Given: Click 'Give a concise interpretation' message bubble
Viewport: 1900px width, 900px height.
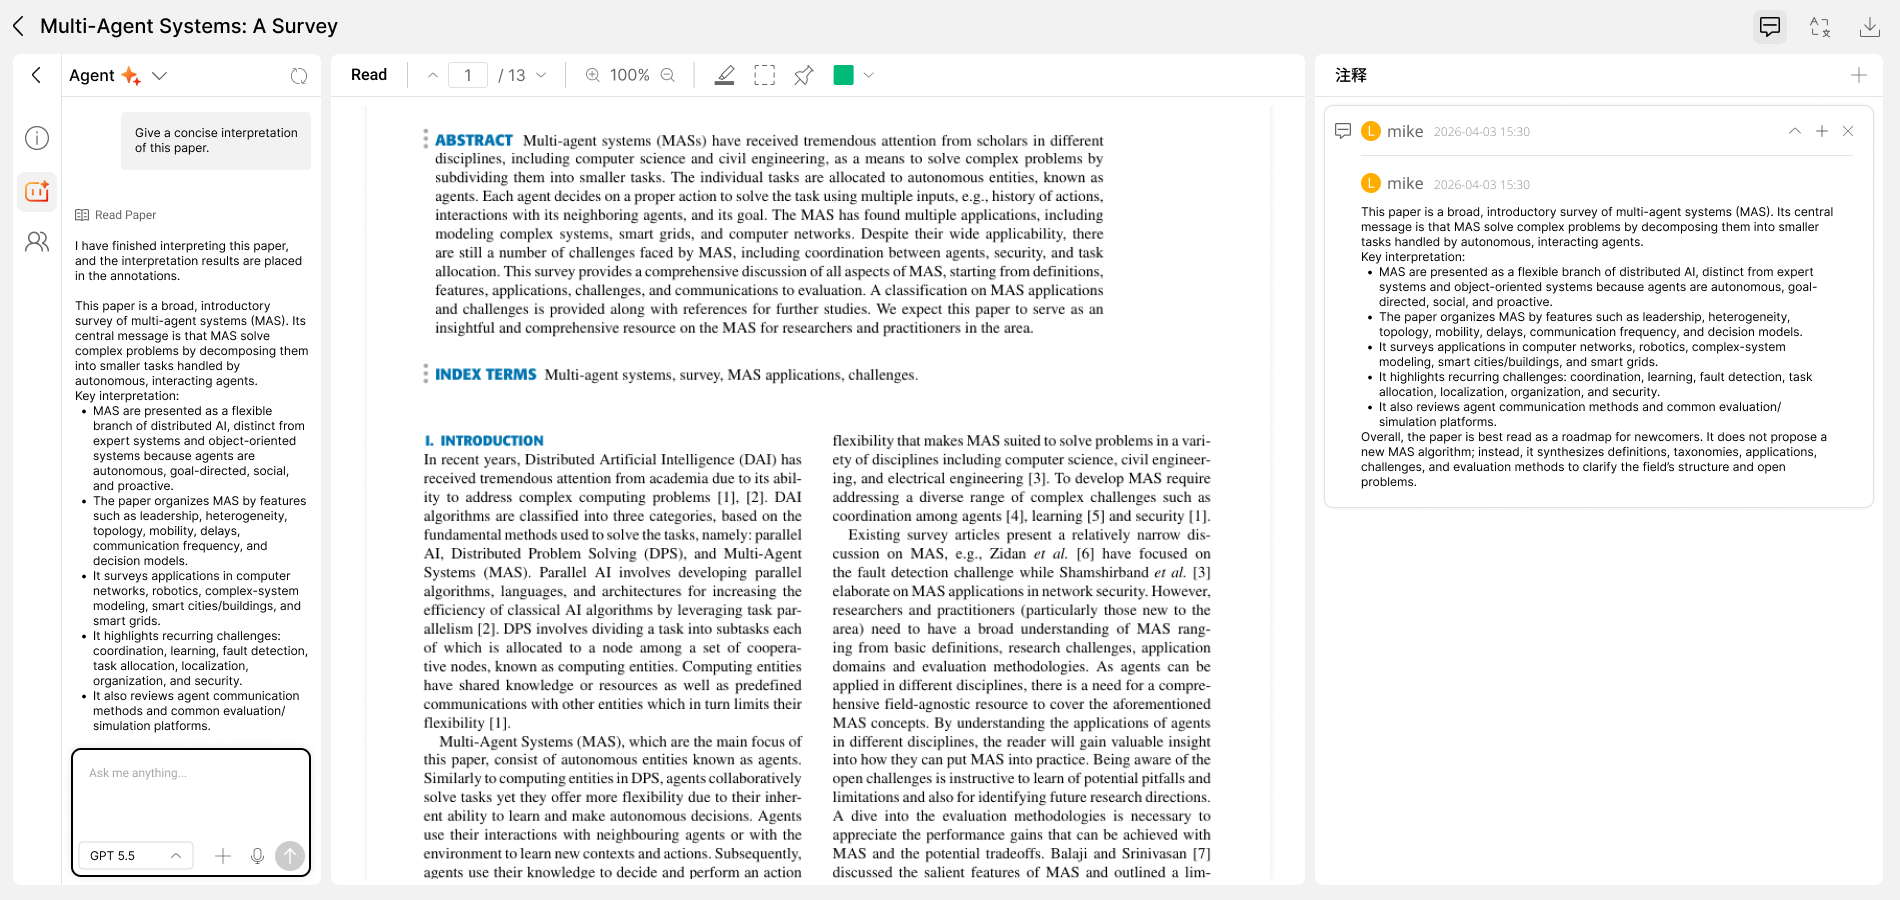Looking at the screenshot, I should click(x=216, y=141).
